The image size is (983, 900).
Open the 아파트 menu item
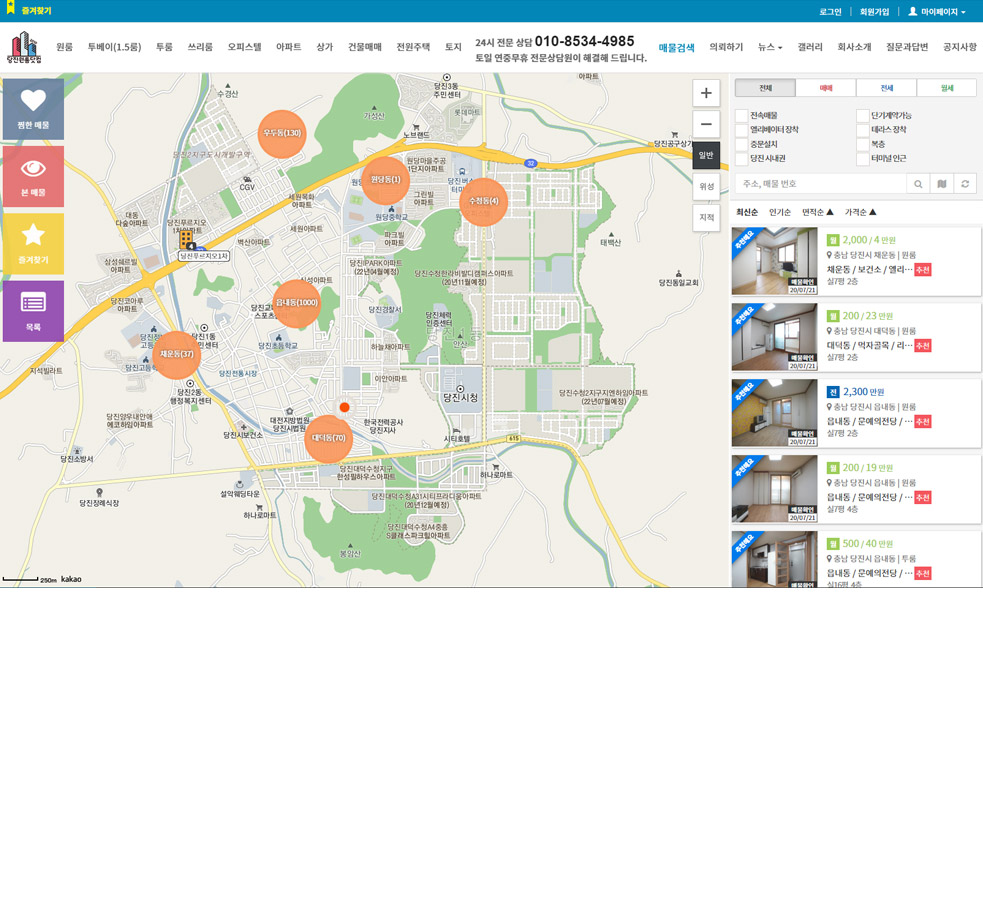coord(289,47)
